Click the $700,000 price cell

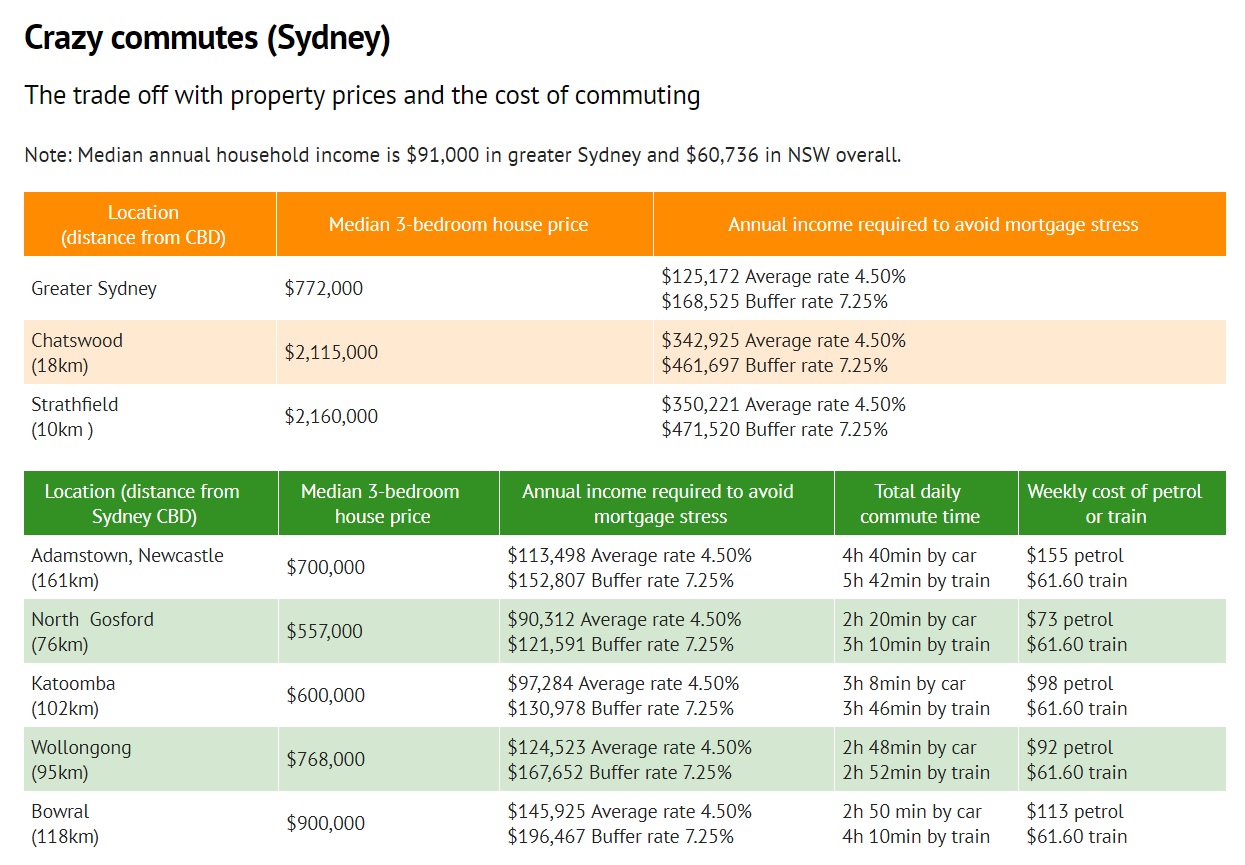pyautogui.click(x=389, y=568)
